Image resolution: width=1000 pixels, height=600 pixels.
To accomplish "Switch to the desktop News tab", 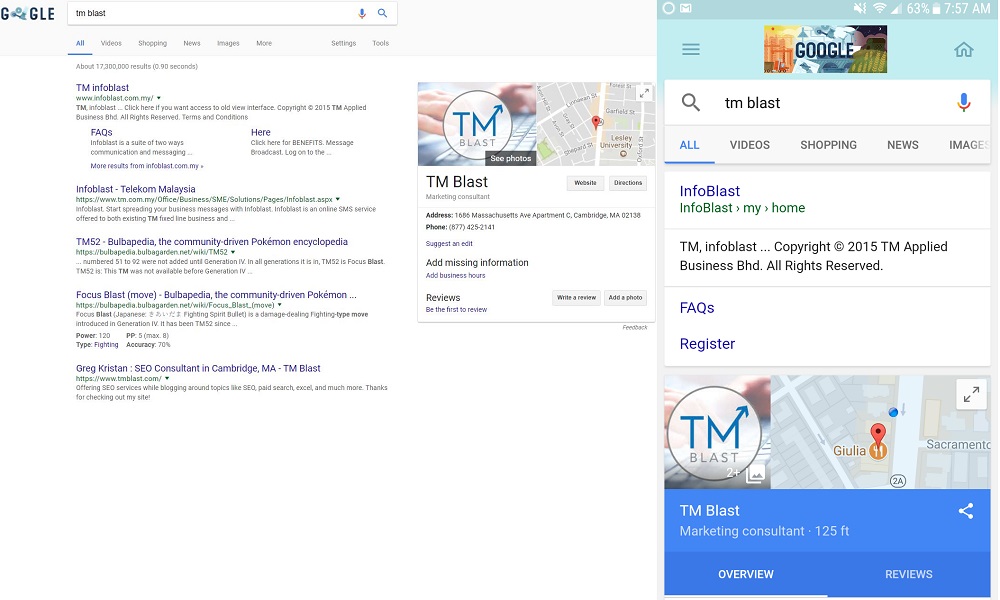I will [x=192, y=43].
